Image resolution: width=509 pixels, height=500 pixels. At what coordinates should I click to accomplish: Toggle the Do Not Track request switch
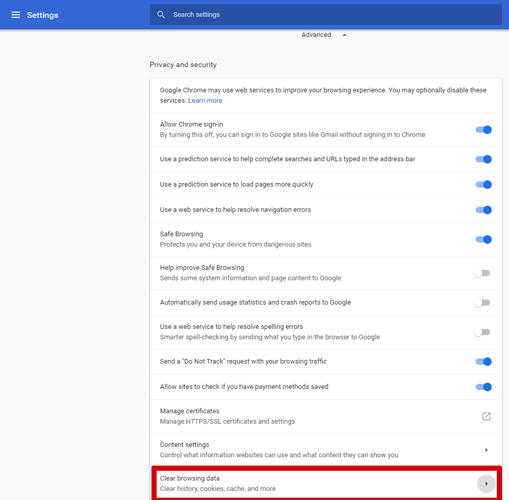click(484, 361)
